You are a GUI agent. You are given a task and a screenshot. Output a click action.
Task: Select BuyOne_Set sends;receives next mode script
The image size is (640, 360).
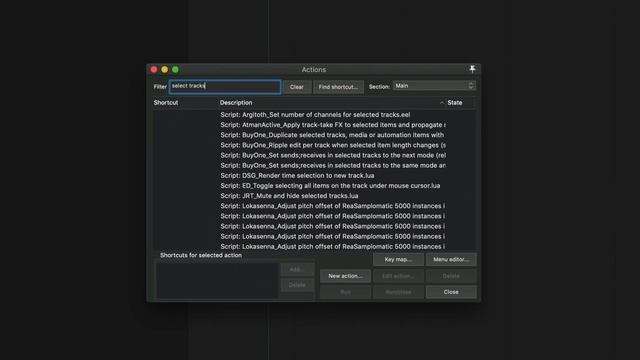click(x=333, y=155)
